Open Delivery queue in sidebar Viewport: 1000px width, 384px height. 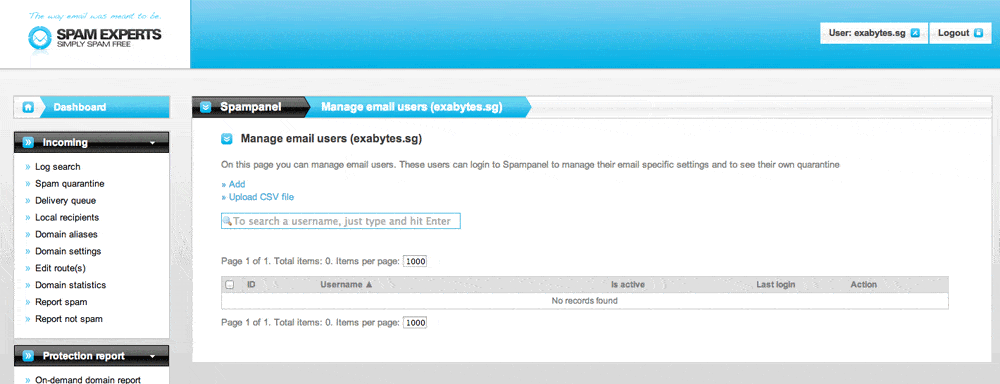pos(65,200)
